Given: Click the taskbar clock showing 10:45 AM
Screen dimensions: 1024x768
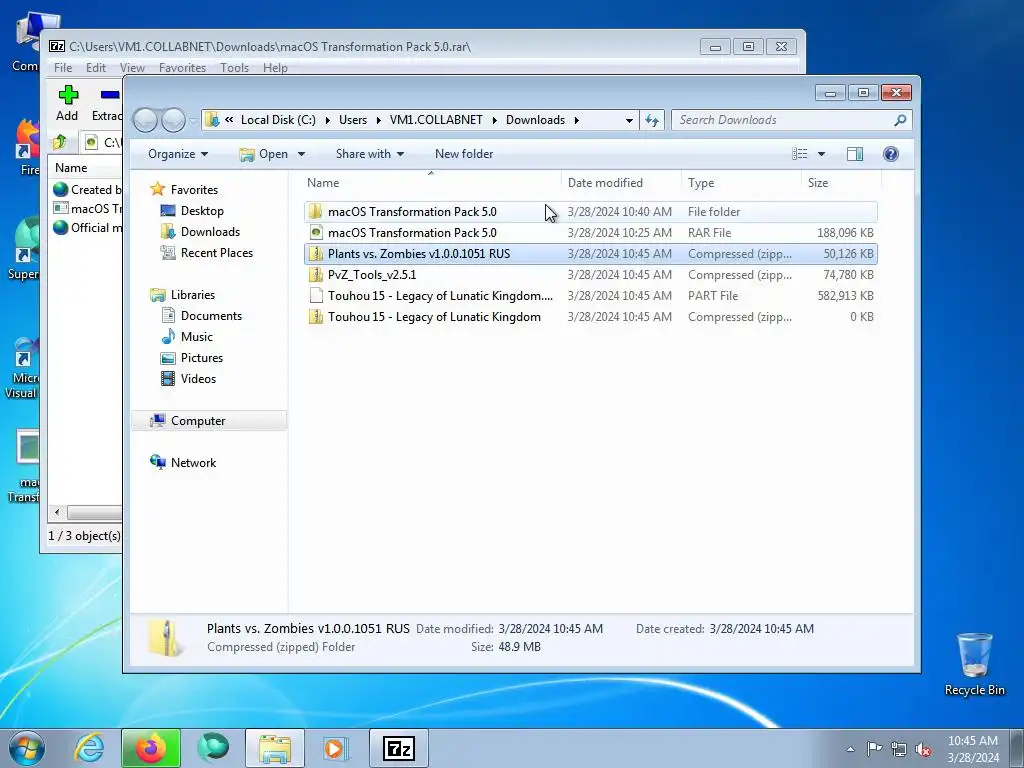Looking at the screenshot, I should click(x=972, y=749).
